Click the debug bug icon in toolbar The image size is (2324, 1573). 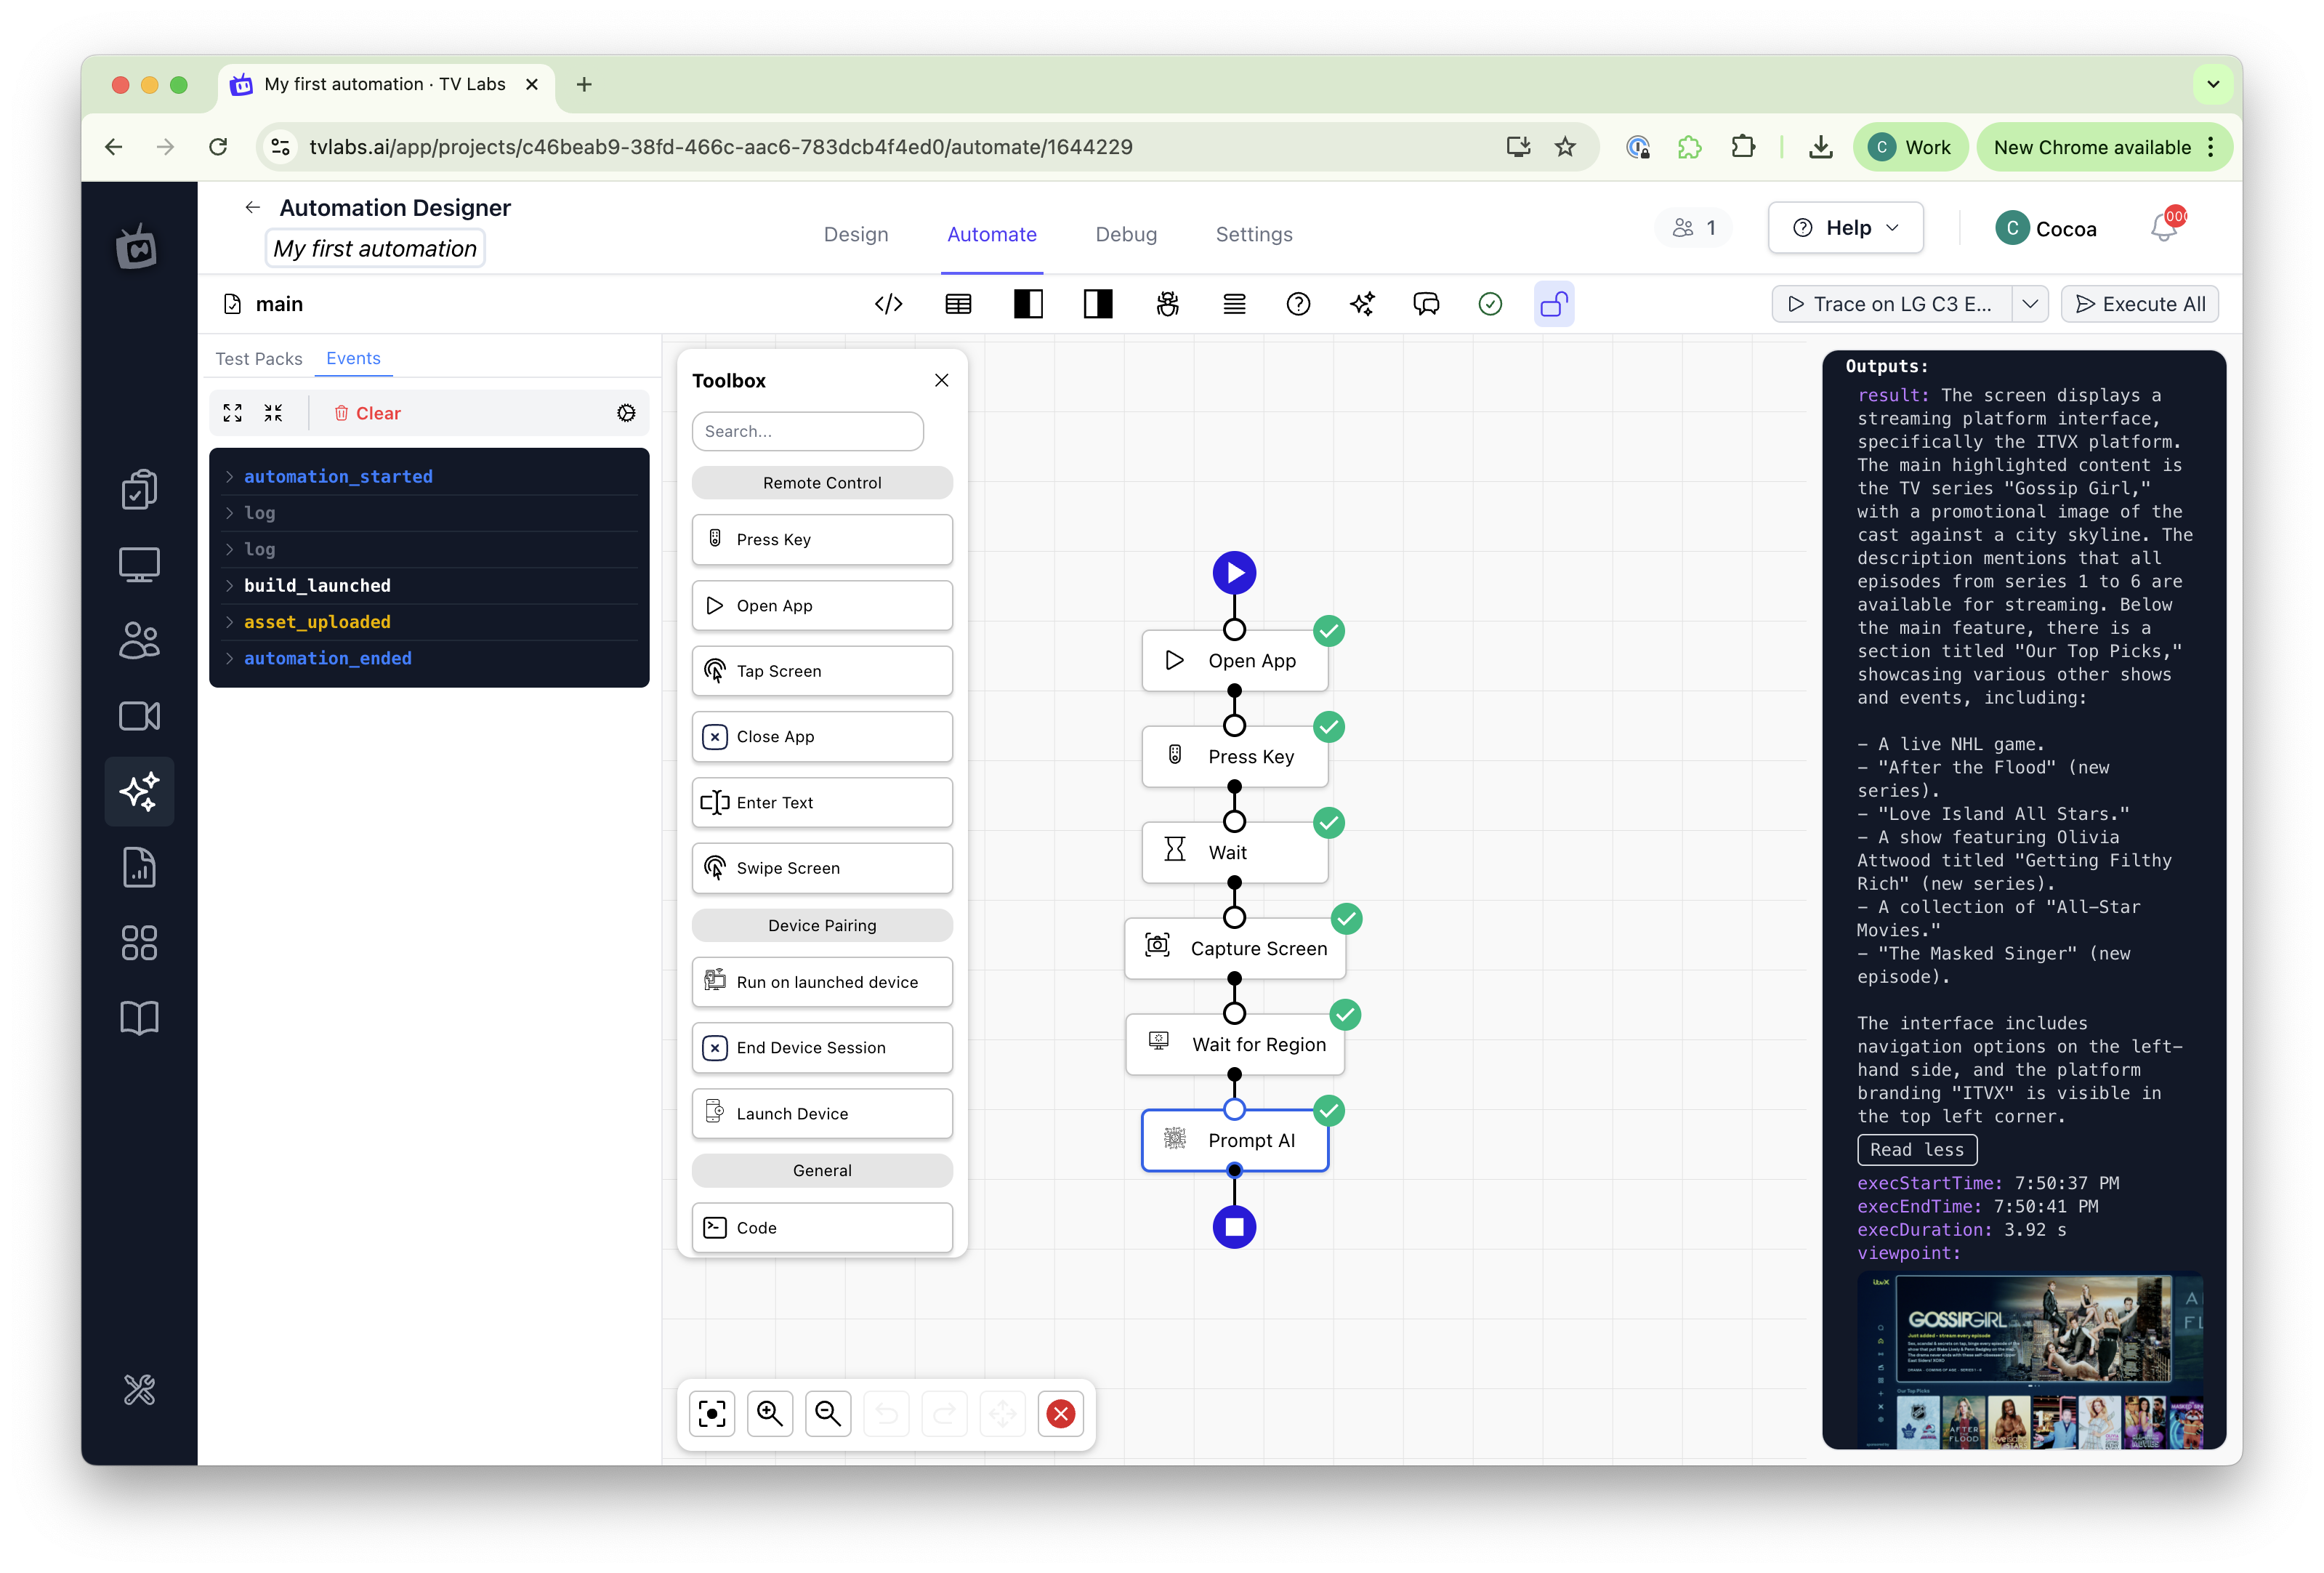click(x=1167, y=304)
